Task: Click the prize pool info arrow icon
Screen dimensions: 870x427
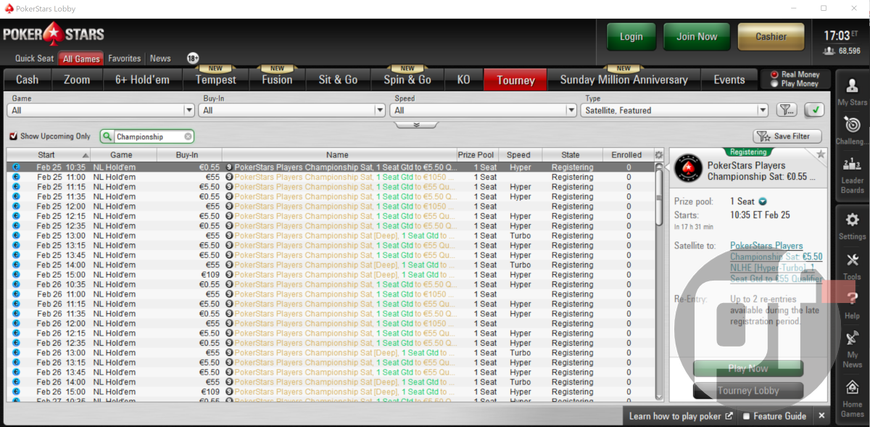Action: tap(762, 201)
